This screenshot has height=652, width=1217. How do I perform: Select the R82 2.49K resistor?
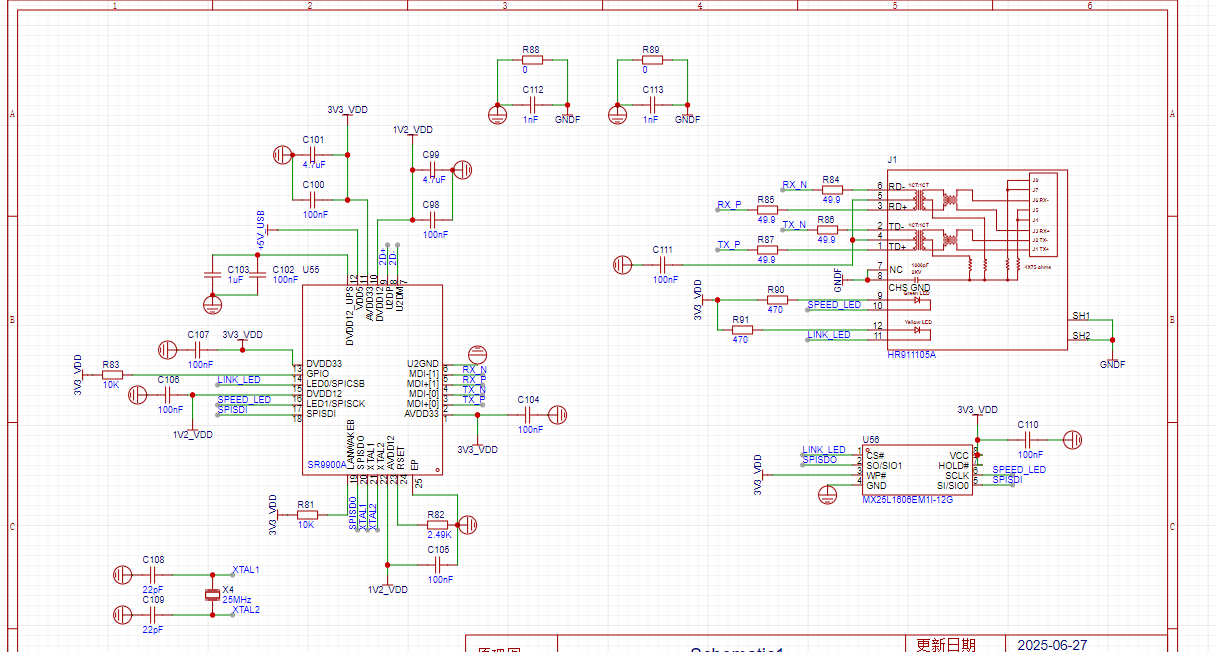click(436, 524)
